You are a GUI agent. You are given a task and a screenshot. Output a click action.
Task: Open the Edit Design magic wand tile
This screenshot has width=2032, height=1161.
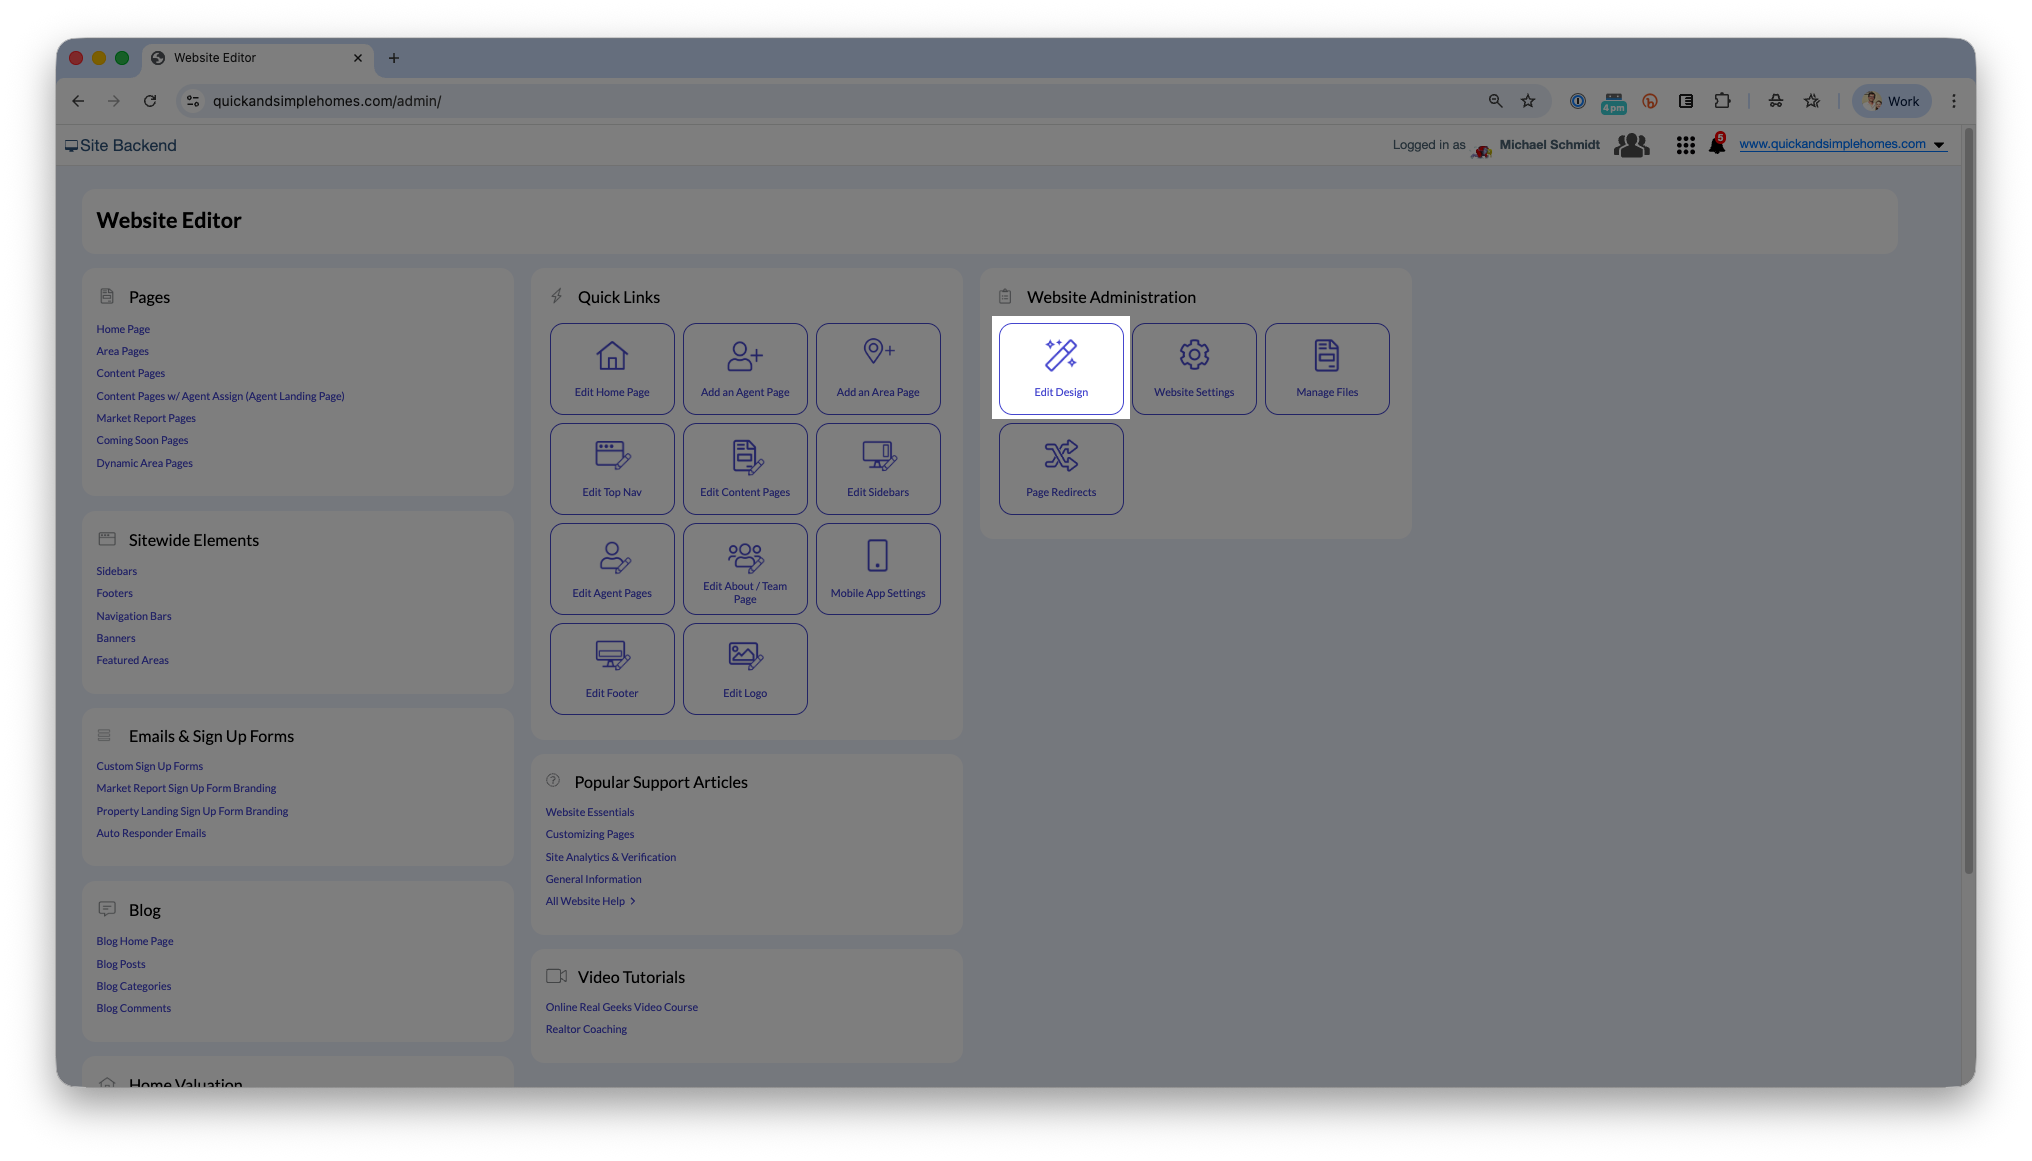(x=1060, y=368)
